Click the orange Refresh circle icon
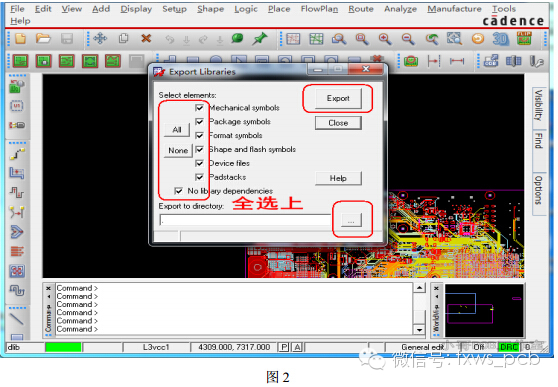This screenshot has height=387, width=558. tap(478, 38)
